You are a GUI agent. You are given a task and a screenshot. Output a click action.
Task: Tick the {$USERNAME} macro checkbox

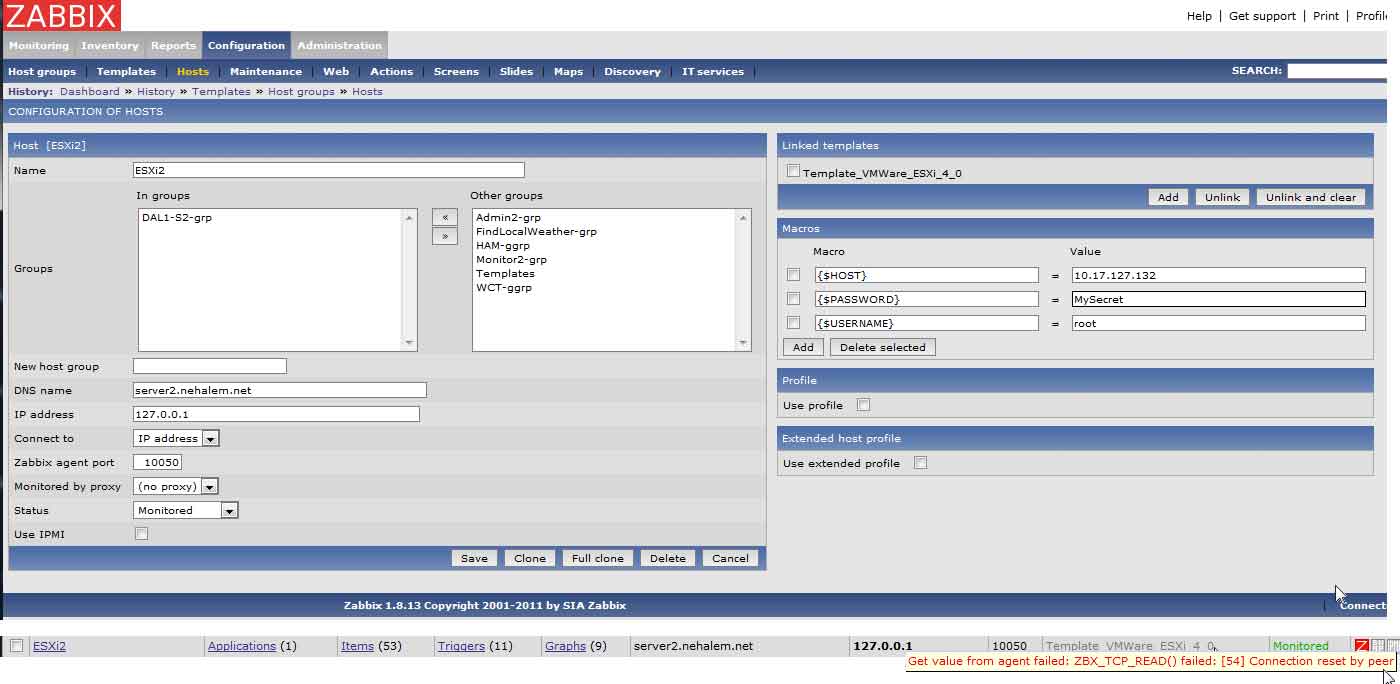click(x=793, y=323)
